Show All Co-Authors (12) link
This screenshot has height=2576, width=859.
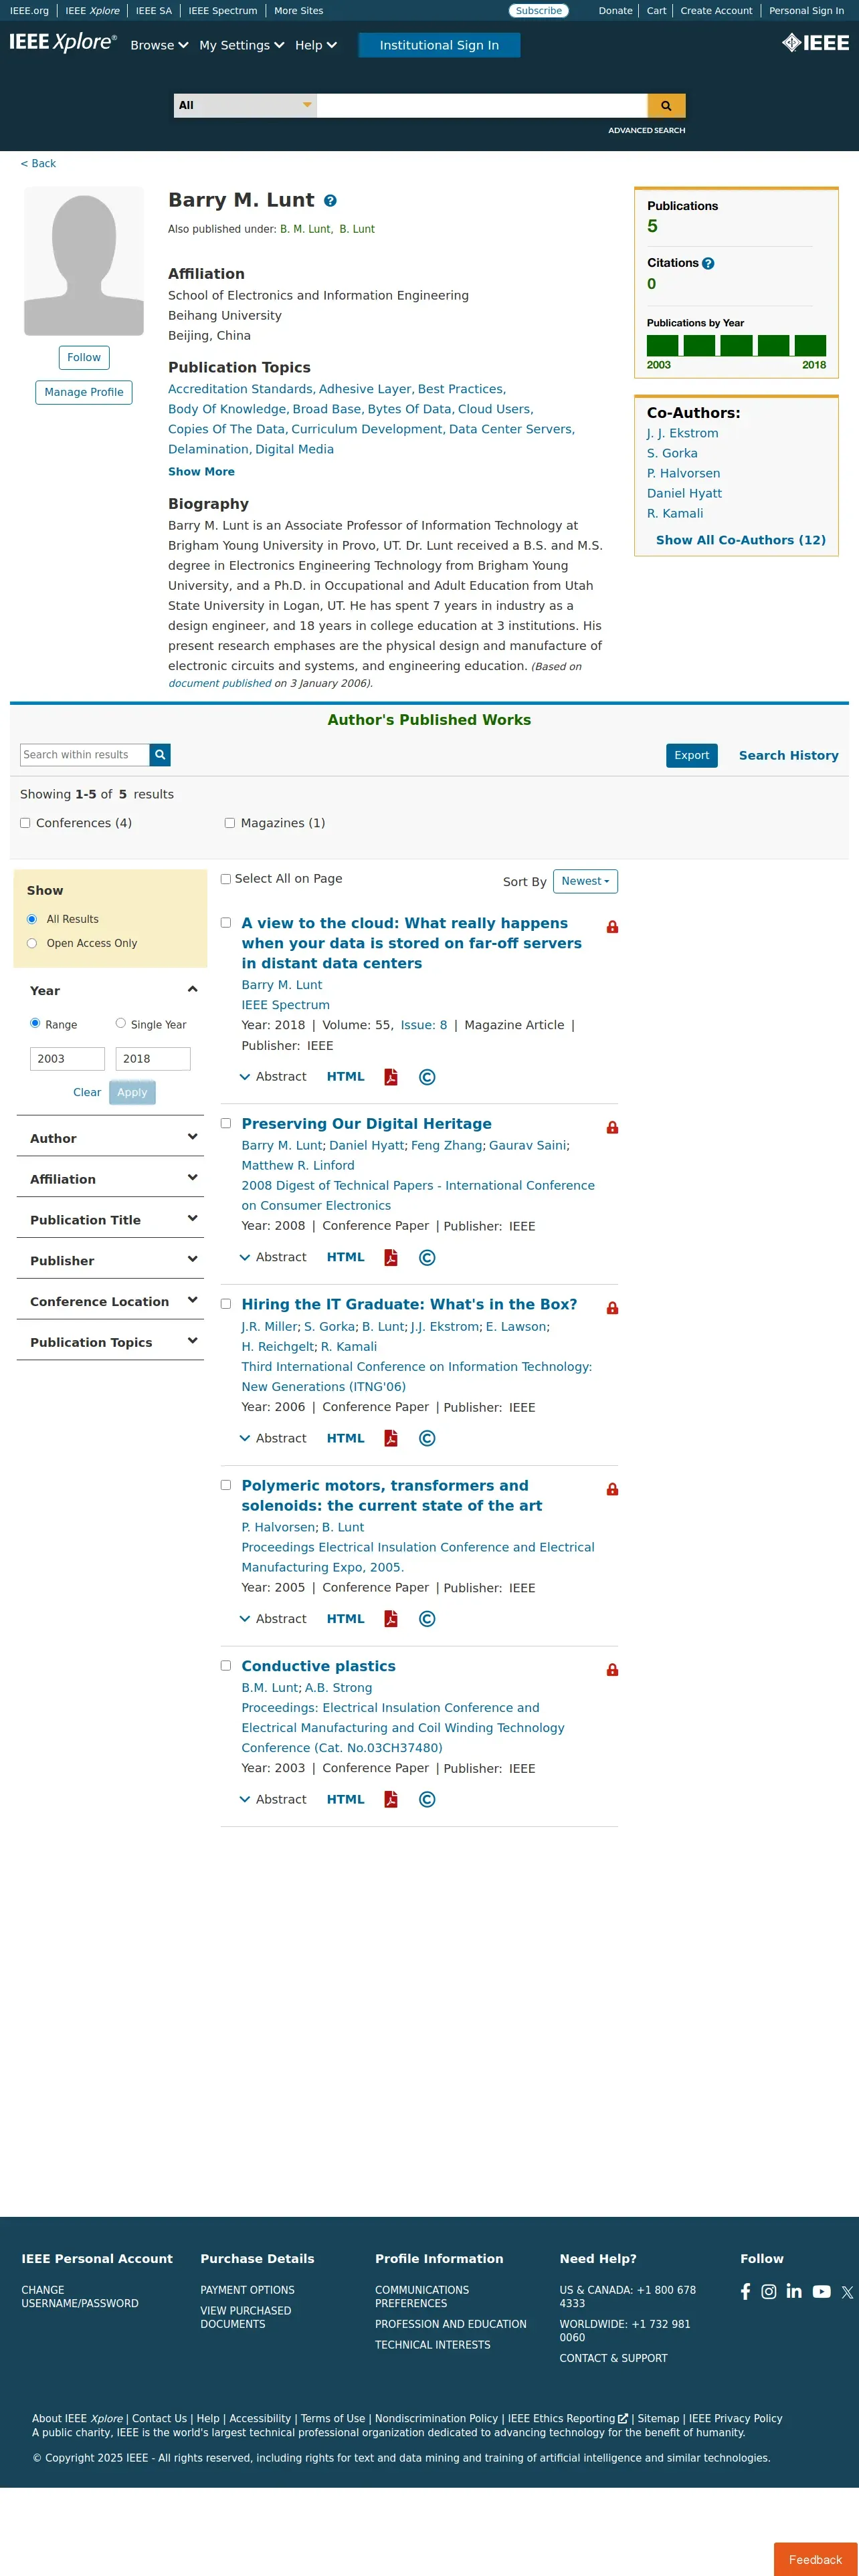pos(741,540)
